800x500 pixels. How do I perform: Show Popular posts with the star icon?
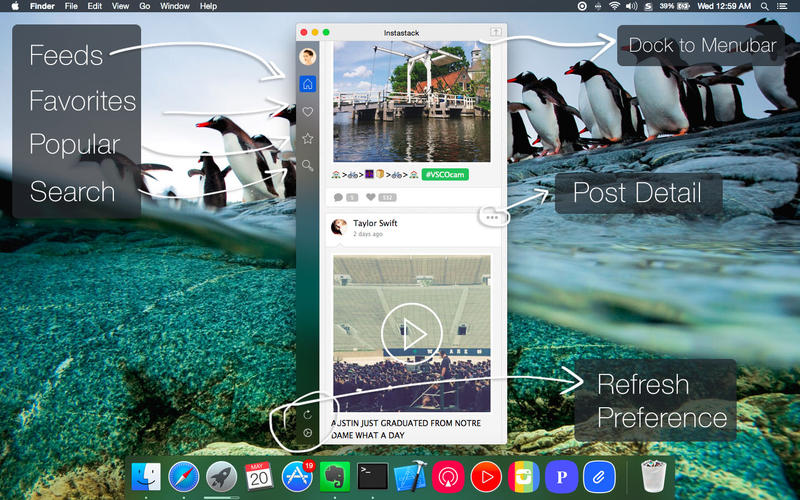308,139
